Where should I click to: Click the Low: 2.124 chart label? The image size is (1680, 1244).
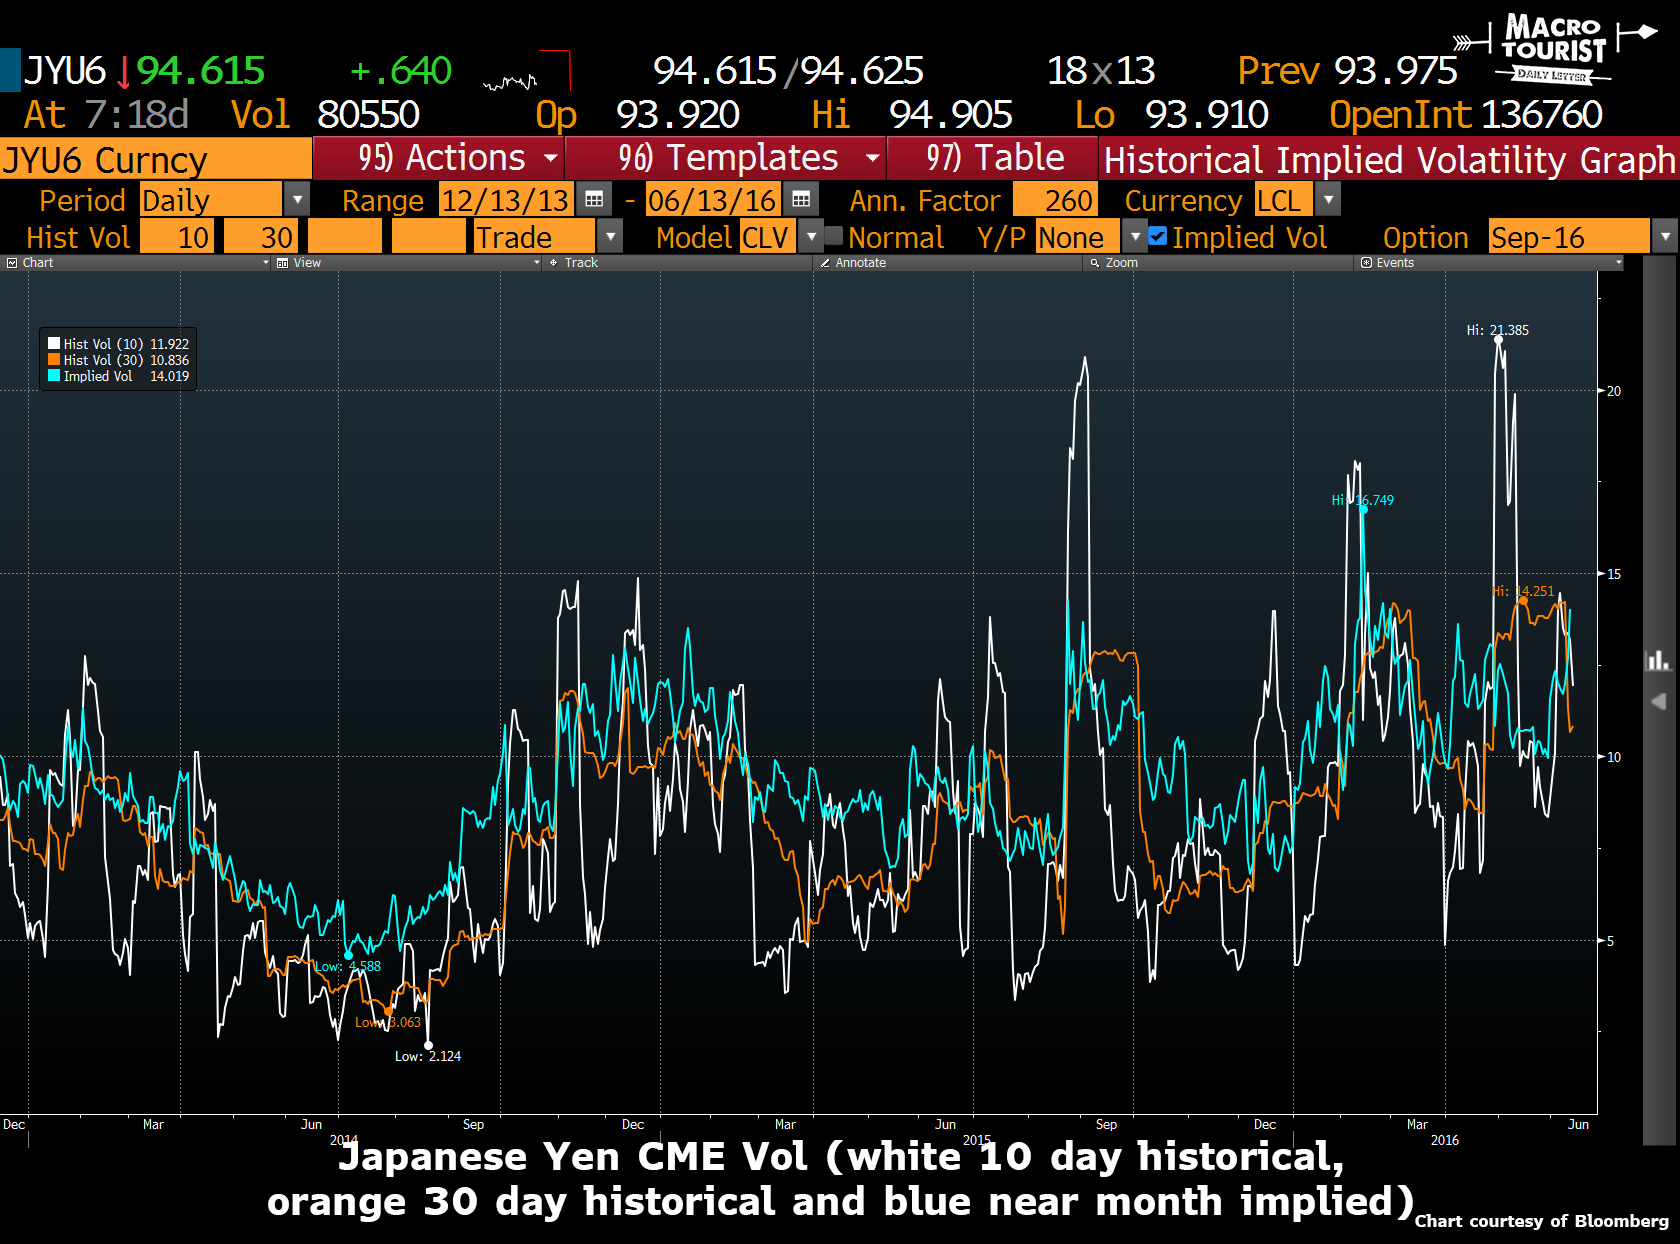click(x=428, y=1056)
